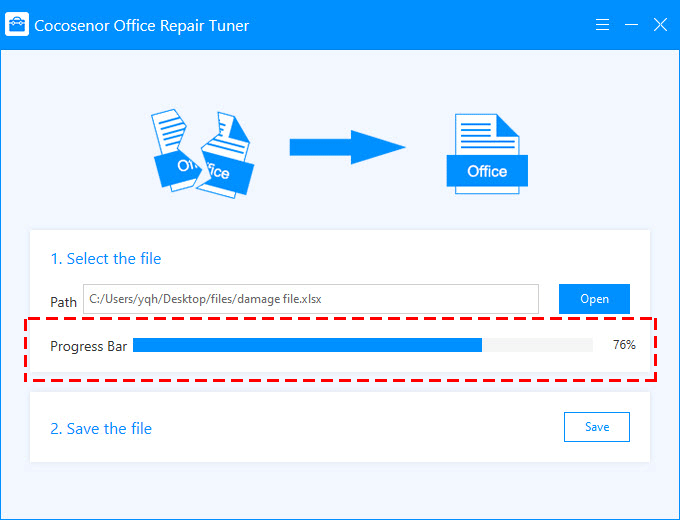This screenshot has height=520, width=680.
Task: Click the broken Office document graphic
Action: (x=203, y=154)
